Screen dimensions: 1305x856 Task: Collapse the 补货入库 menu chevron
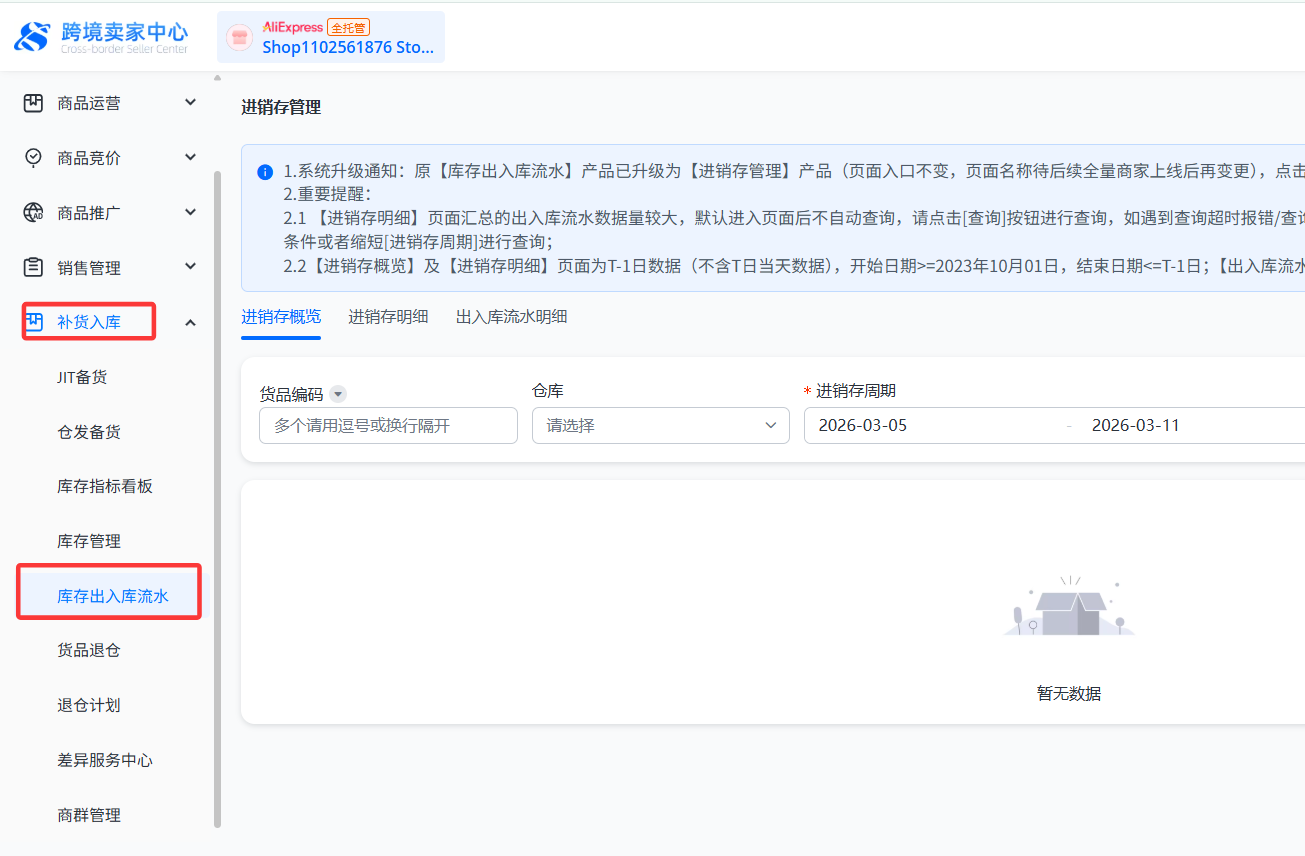tap(190, 322)
